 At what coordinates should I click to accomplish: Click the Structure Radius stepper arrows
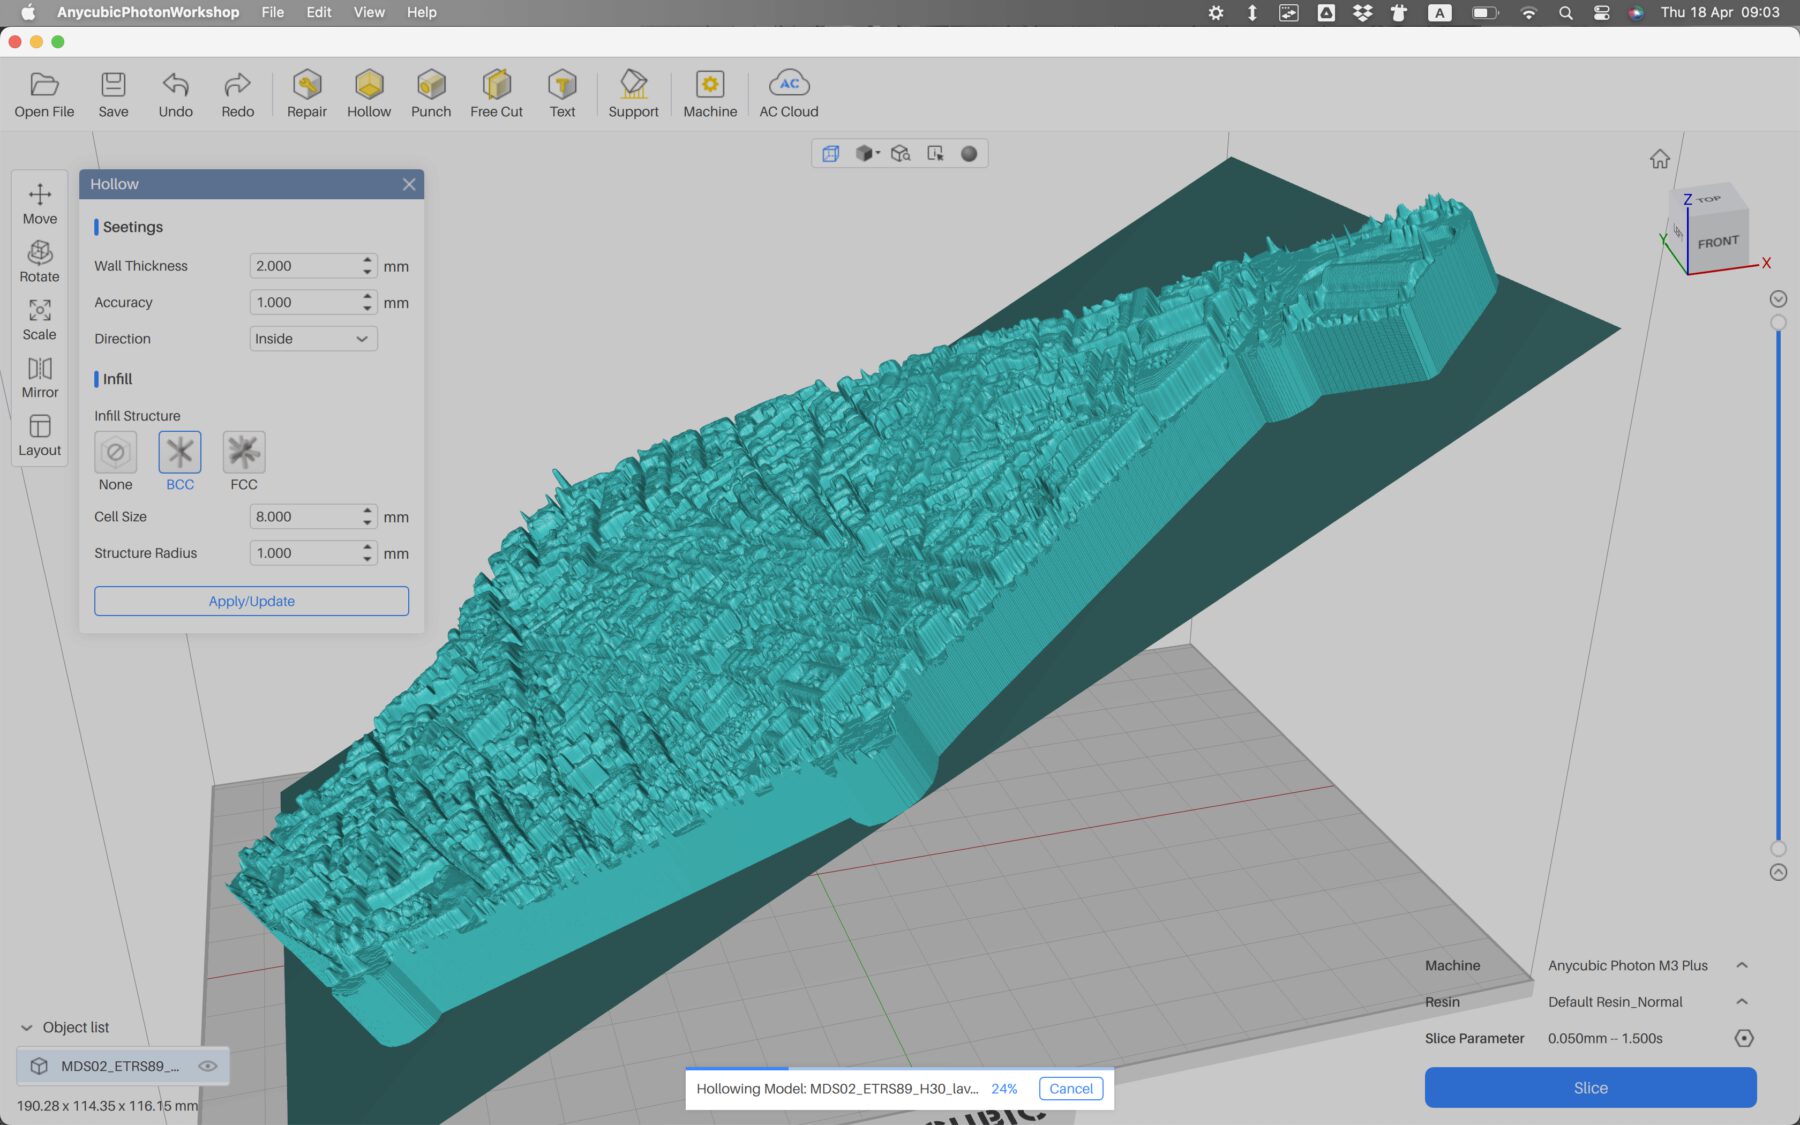pos(368,553)
